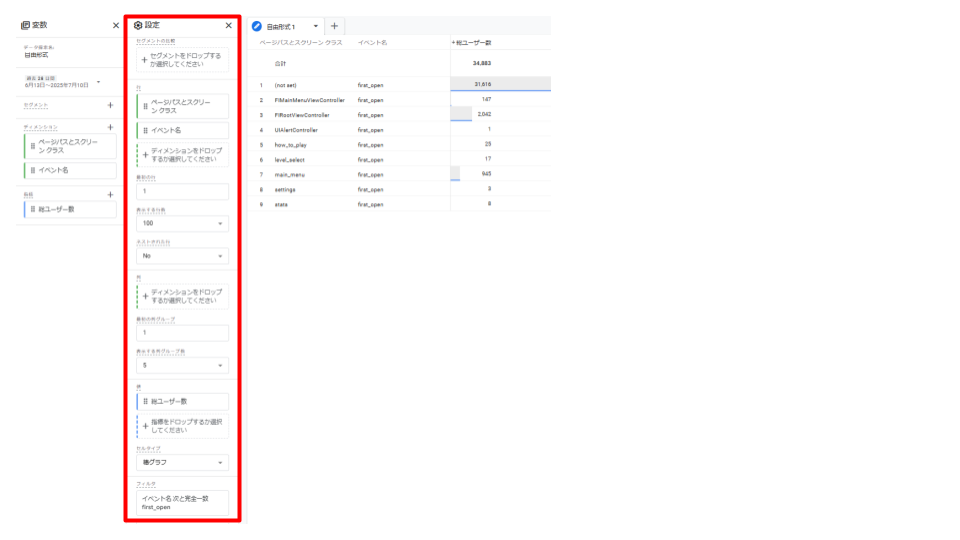The image size is (960, 540).
Task: Click the main_menu row
Action: [x=399, y=174]
